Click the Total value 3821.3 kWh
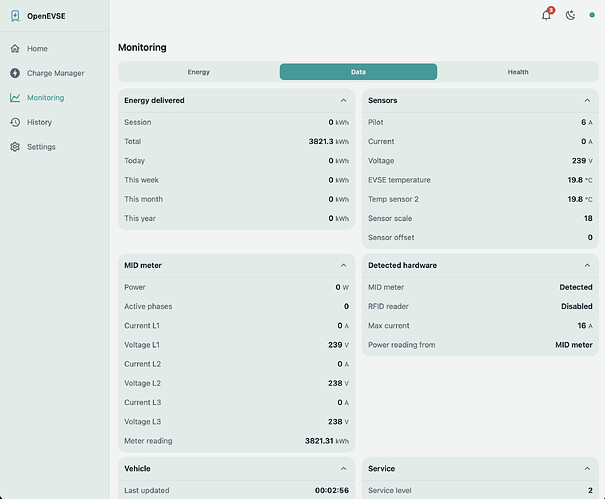605x499 pixels. (328, 141)
